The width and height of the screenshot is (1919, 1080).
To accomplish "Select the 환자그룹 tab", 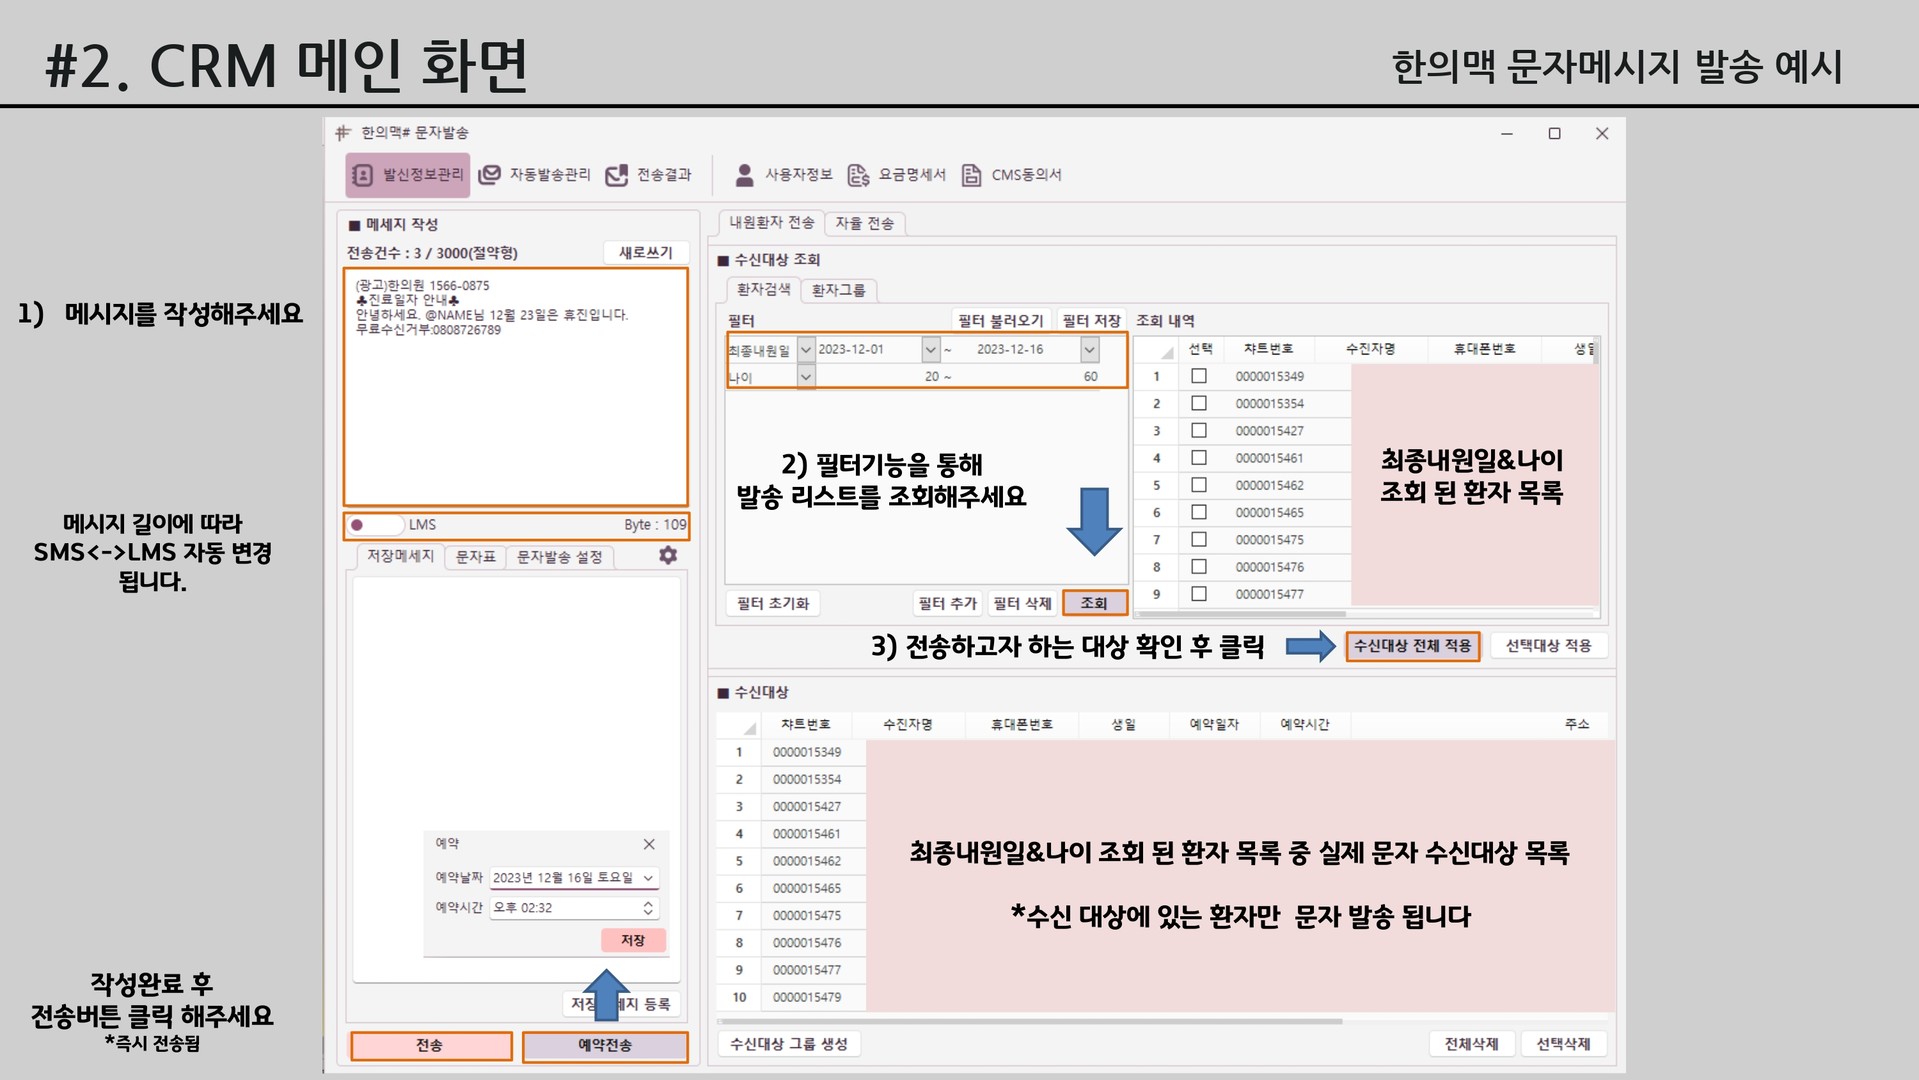I will (x=838, y=290).
